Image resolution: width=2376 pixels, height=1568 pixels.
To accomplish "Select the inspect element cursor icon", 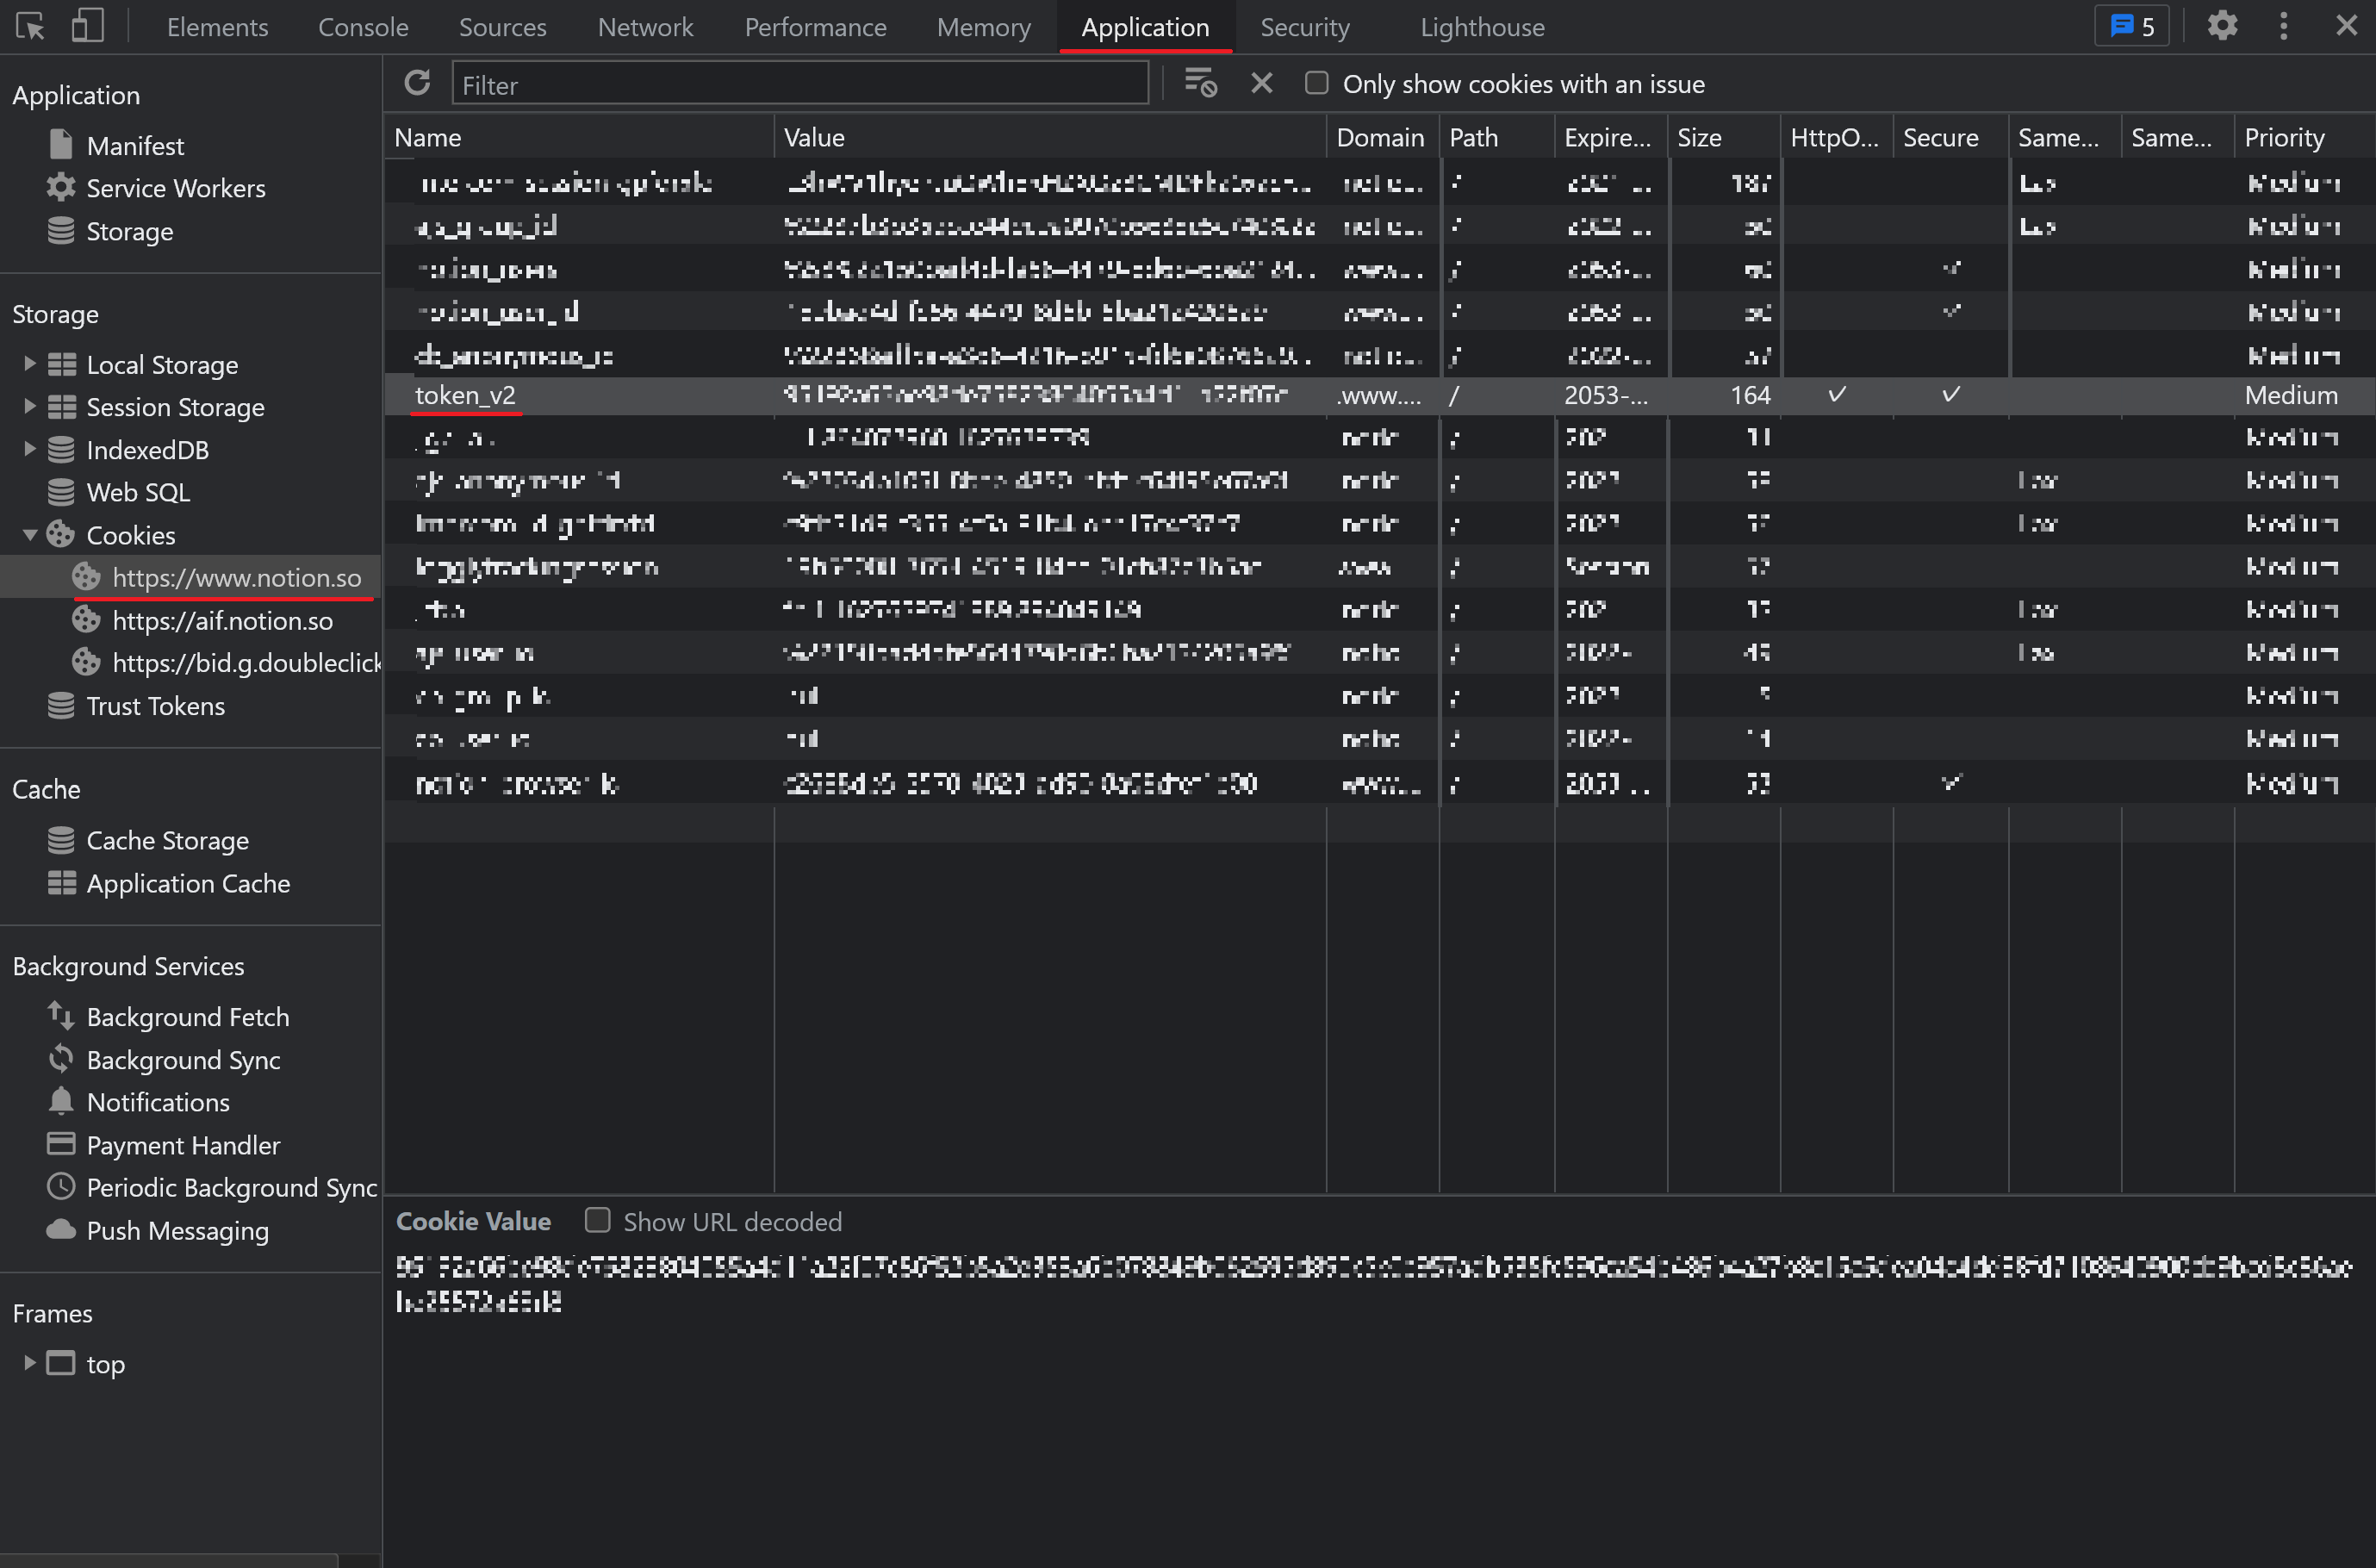I will pos(30,26).
